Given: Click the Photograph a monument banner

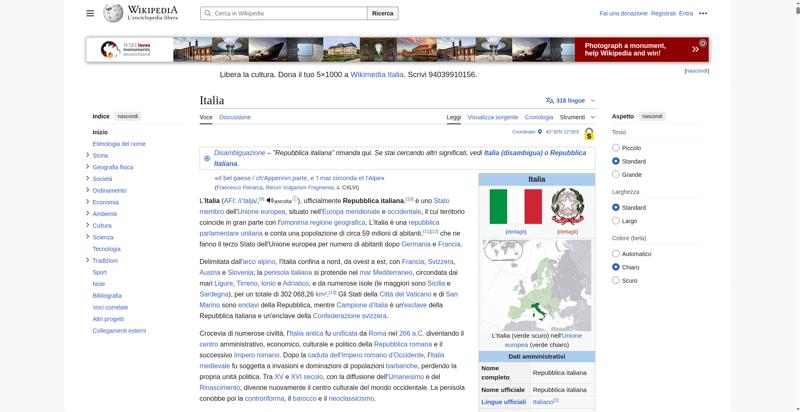Looking at the screenshot, I should tap(641, 49).
